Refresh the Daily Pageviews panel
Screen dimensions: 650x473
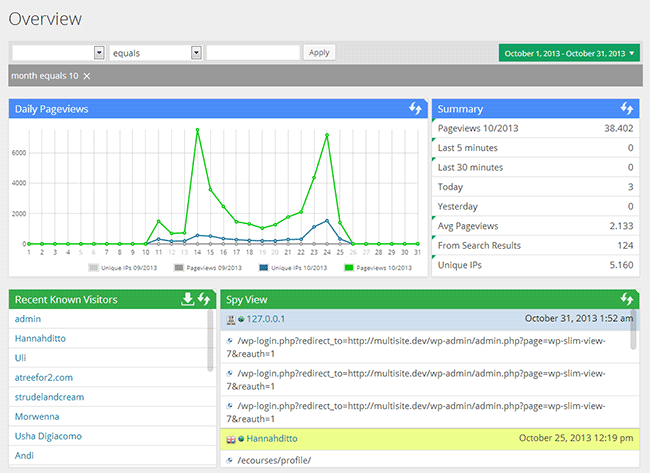pyautogui.click(x=415, y=109)
